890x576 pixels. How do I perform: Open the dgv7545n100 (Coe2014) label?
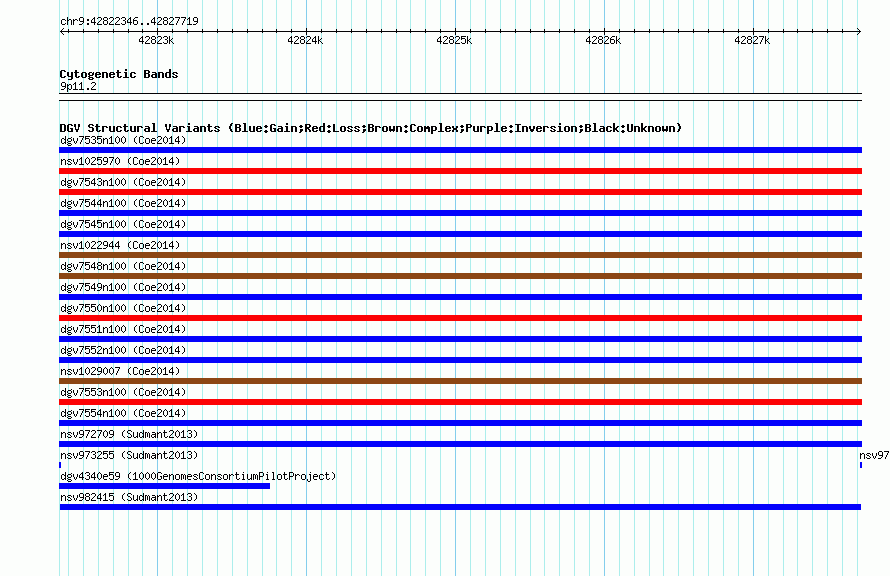tap(123, 224)
